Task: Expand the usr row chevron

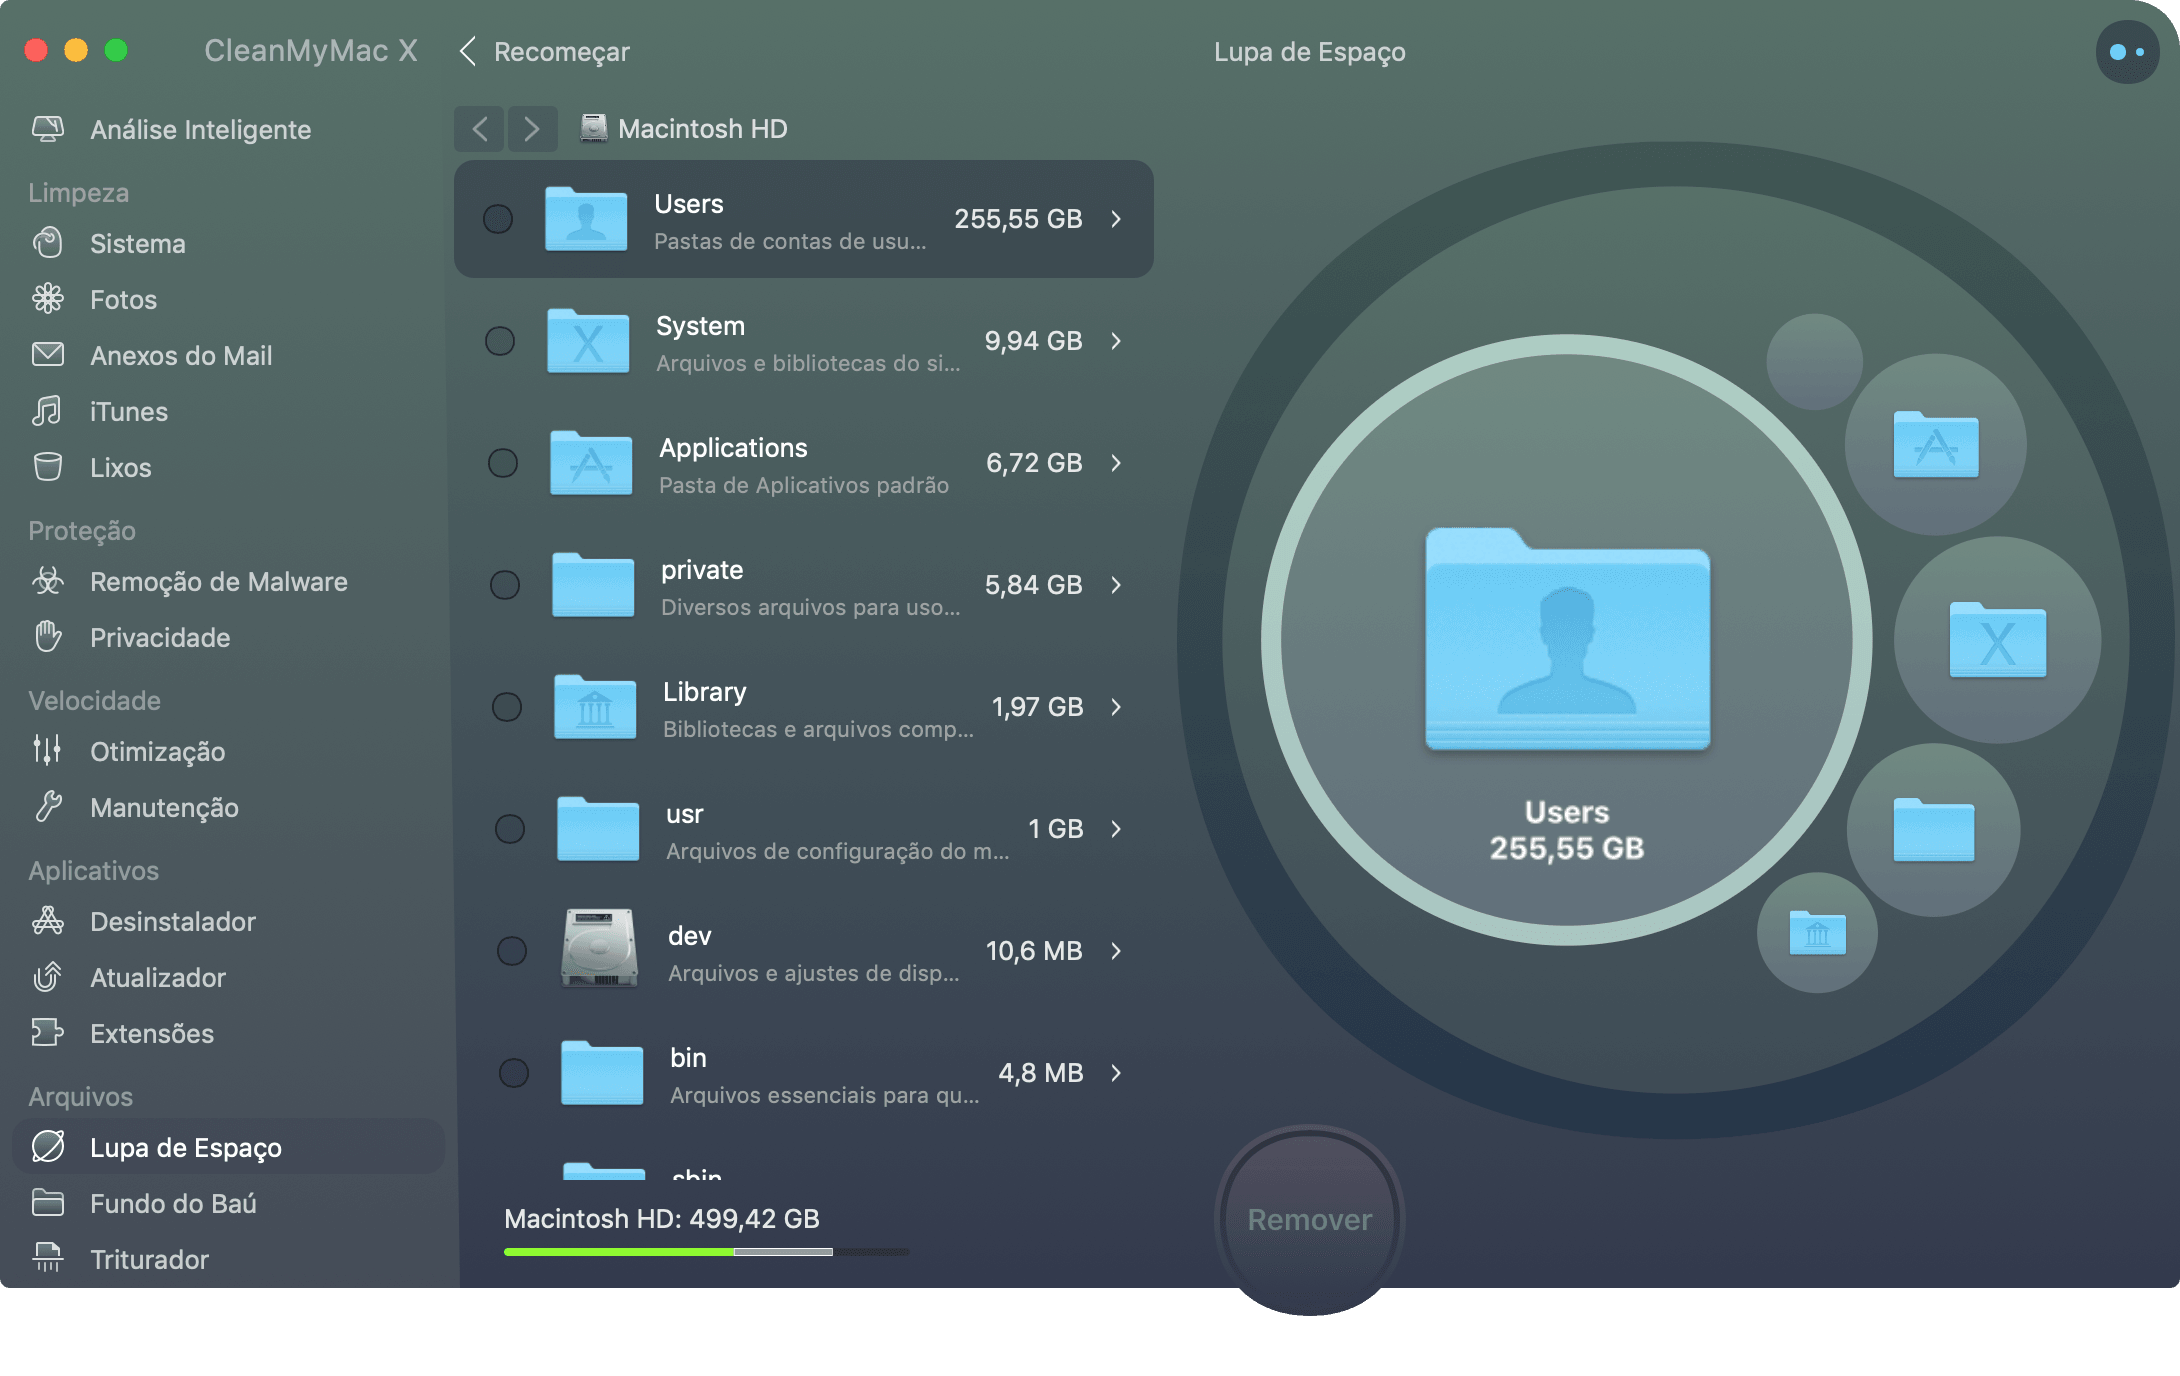Action: [1117, 829]
